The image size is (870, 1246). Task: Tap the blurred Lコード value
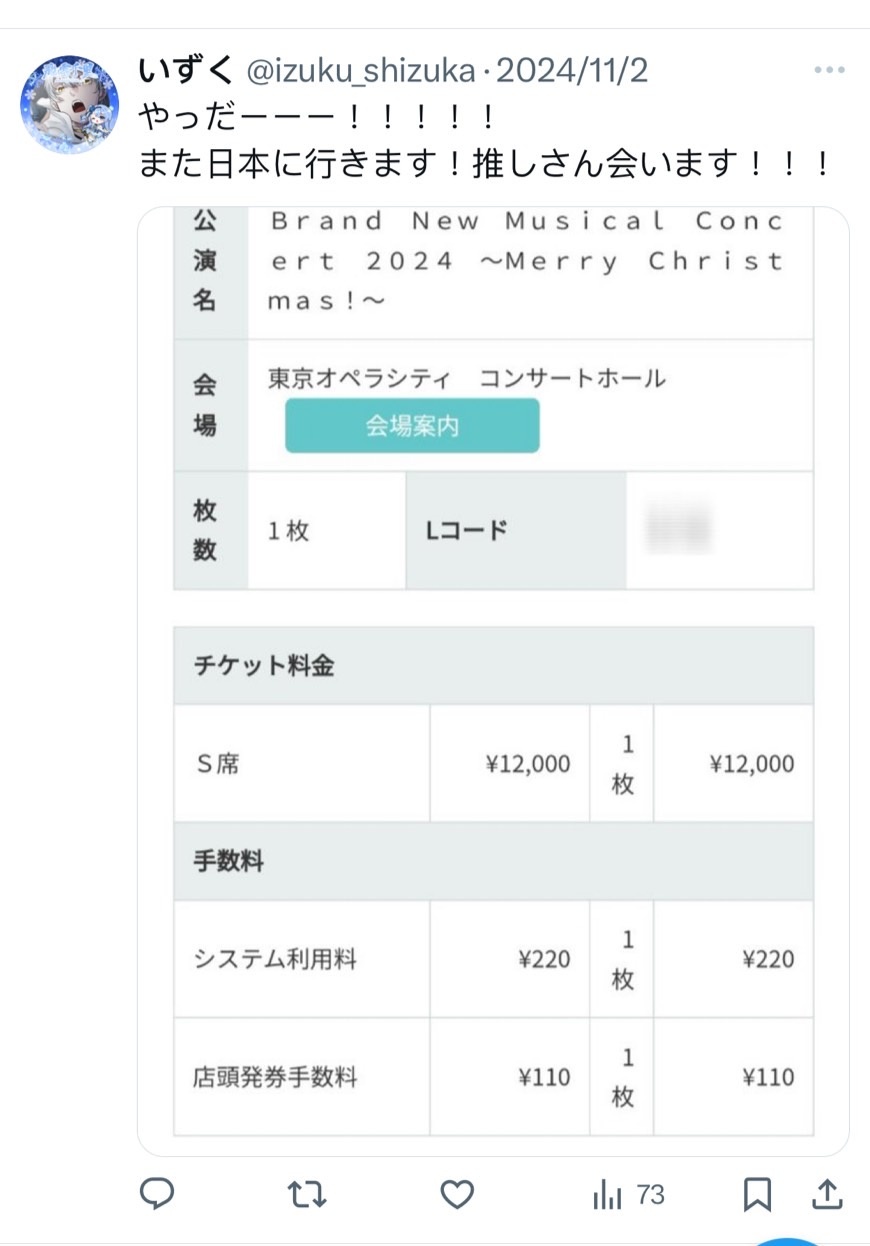pos(679,530)
